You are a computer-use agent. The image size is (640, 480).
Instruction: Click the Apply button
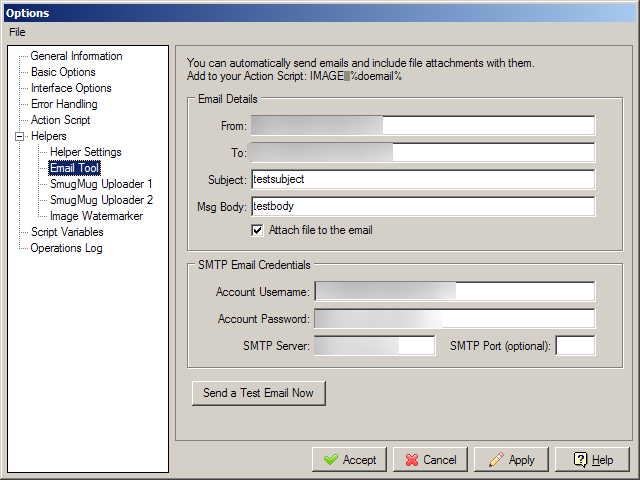click(511, 460)
